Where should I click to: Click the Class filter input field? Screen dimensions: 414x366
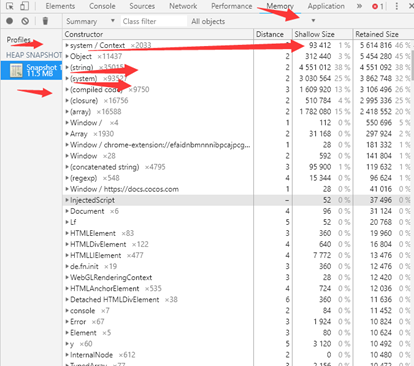tap(154, 21)
